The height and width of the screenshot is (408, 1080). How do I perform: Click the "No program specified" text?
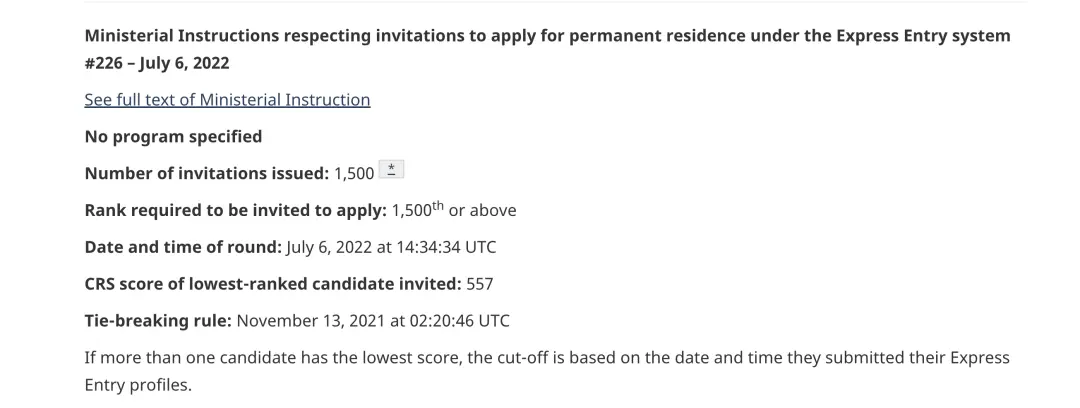pos(174,136)
